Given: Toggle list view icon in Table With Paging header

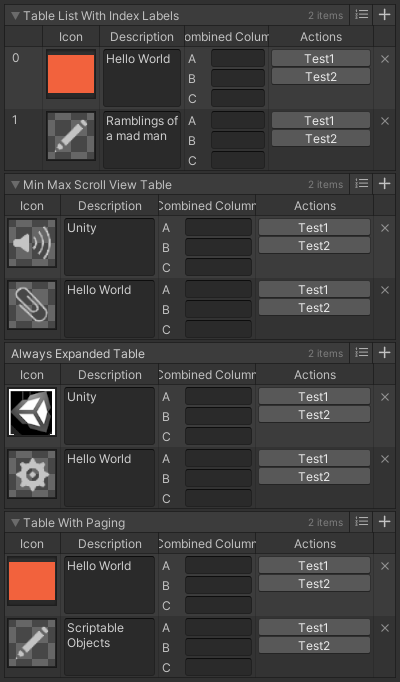Looking at the screenshot, I should (x=362, y=521).
